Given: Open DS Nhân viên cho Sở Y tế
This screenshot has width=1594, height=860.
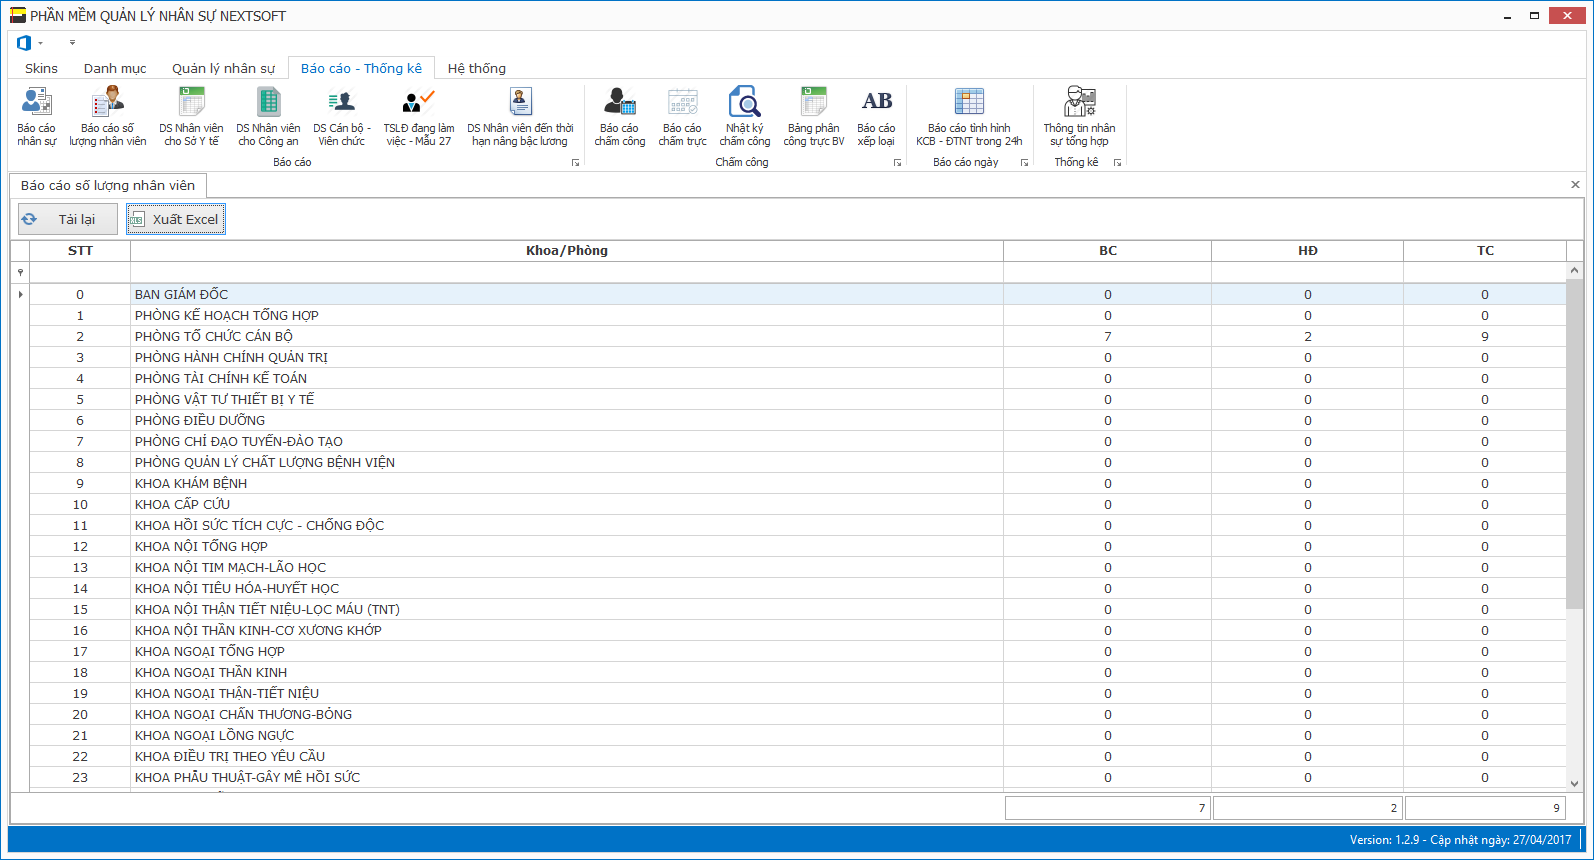Looking at the screenshot, I should [191, 117].
